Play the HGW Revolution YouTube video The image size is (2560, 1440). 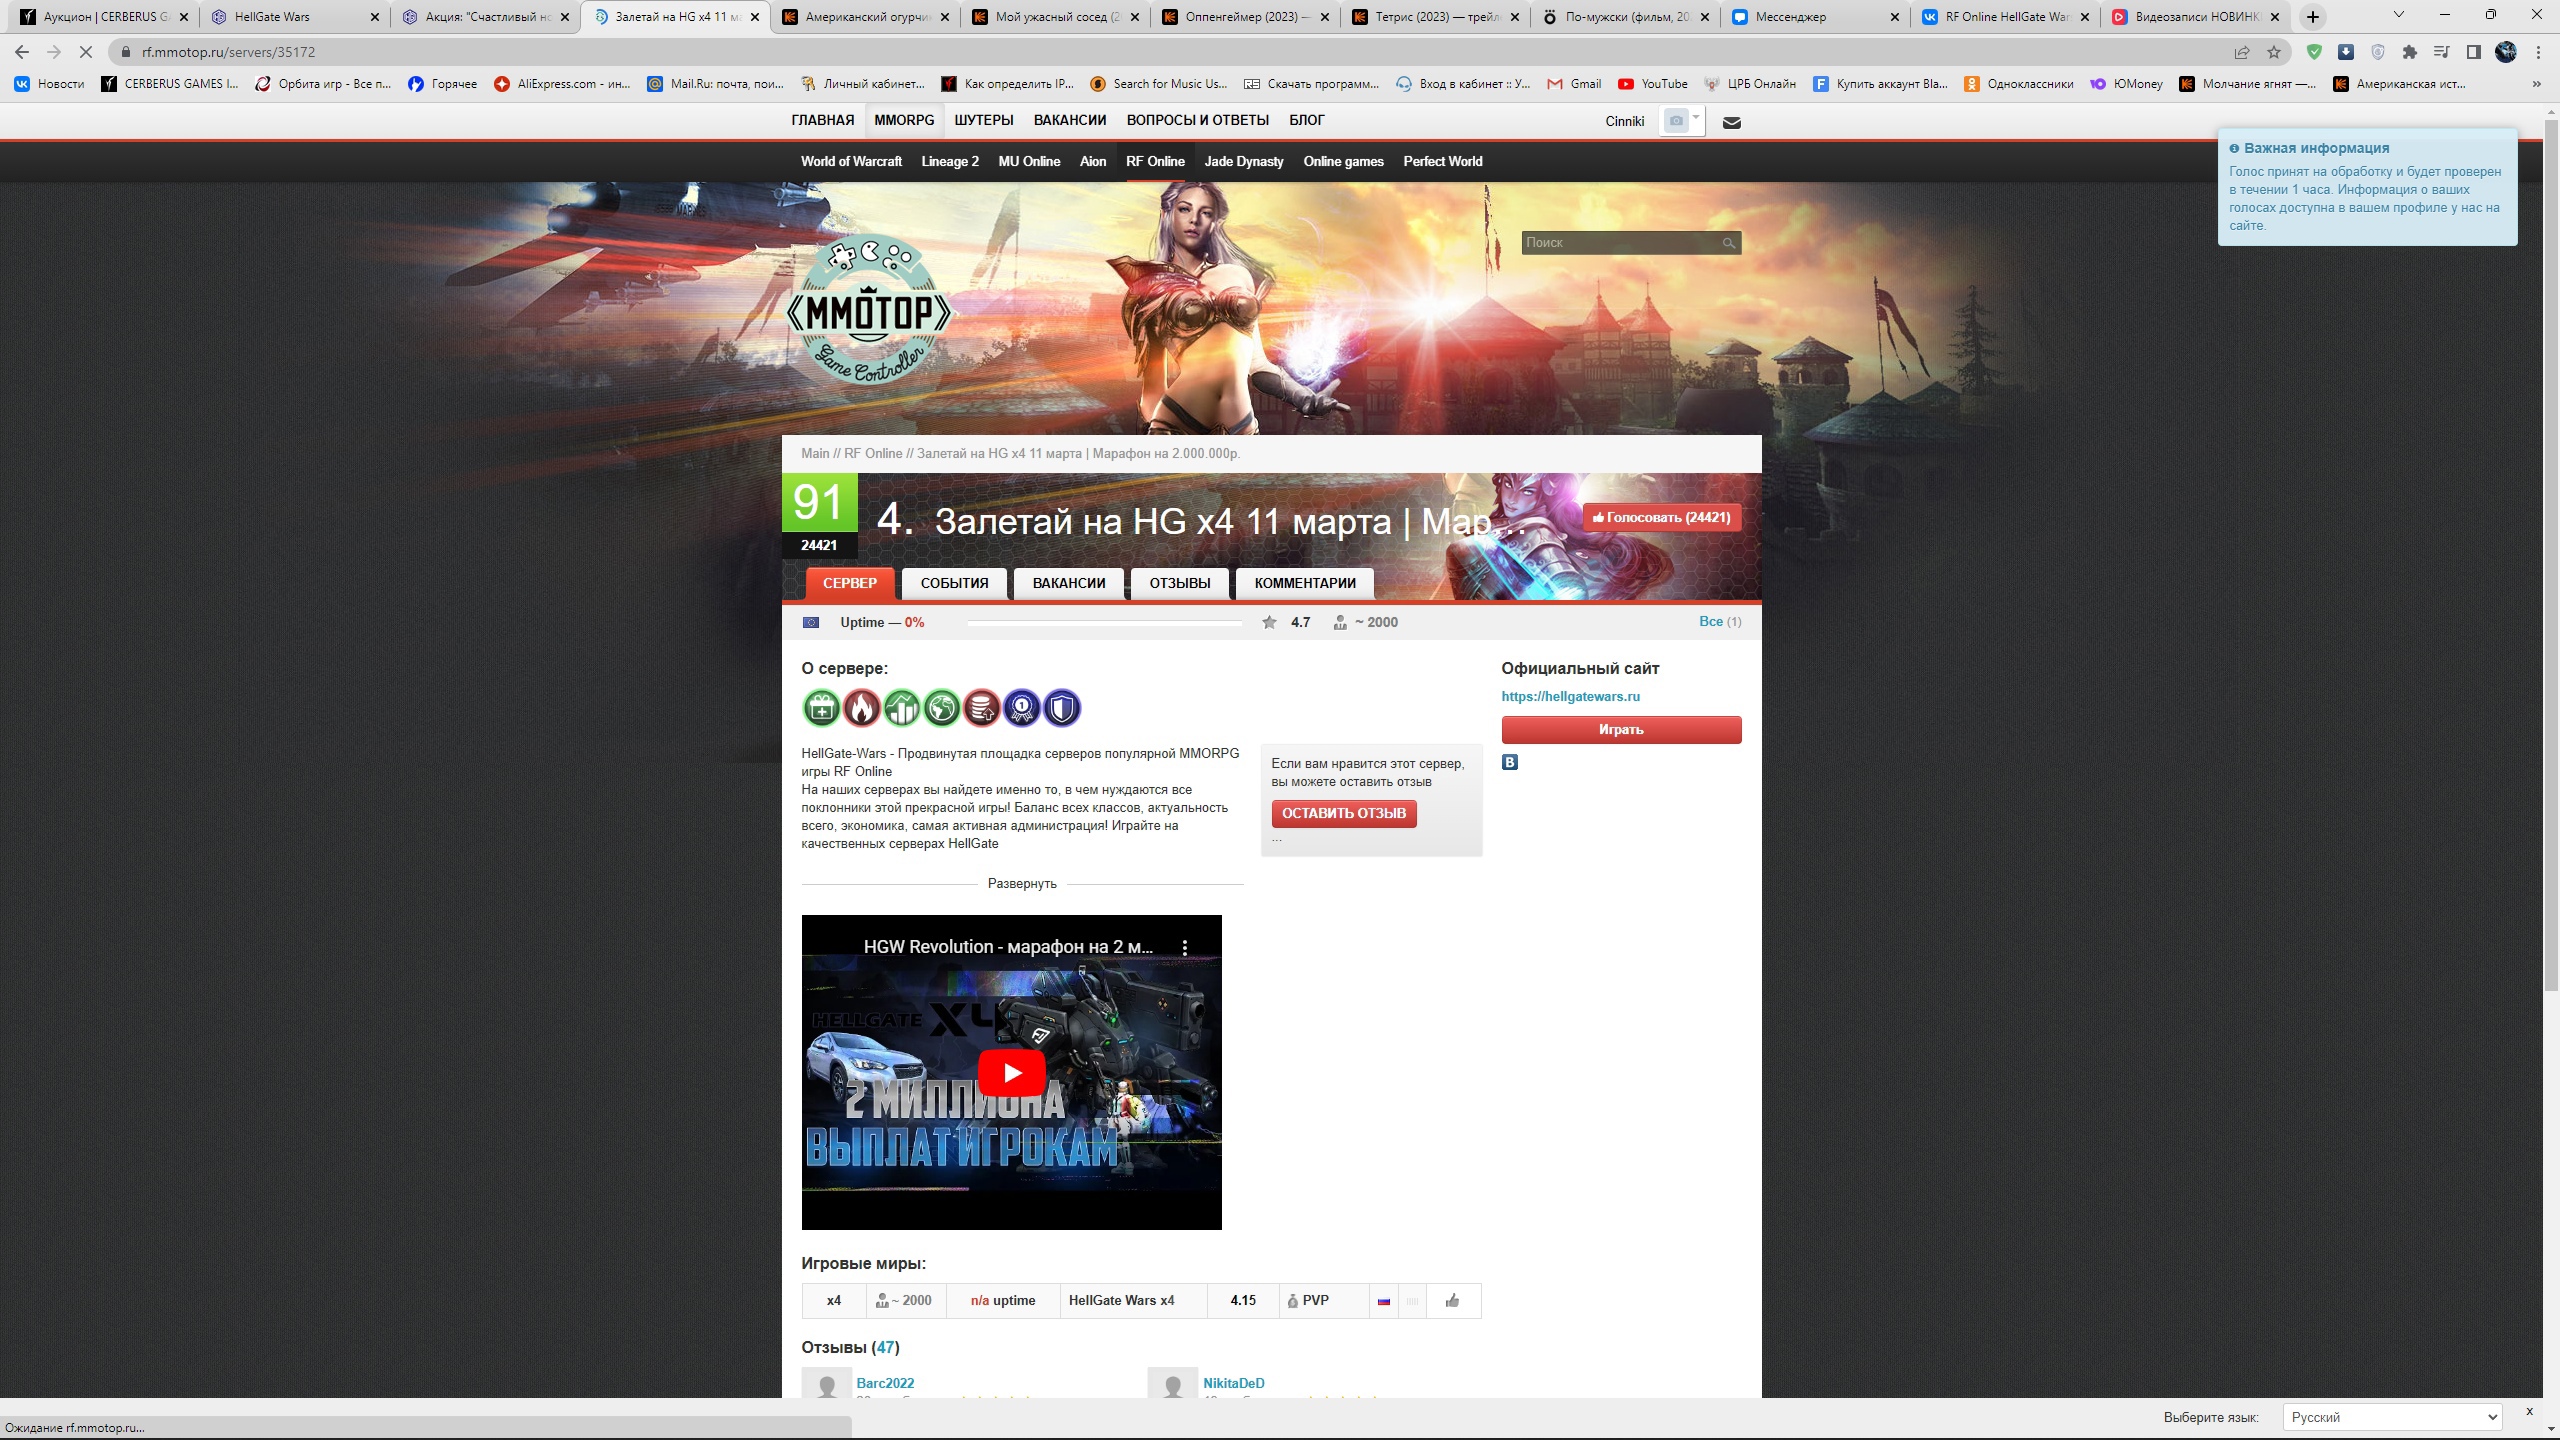pos(1011,1073)
